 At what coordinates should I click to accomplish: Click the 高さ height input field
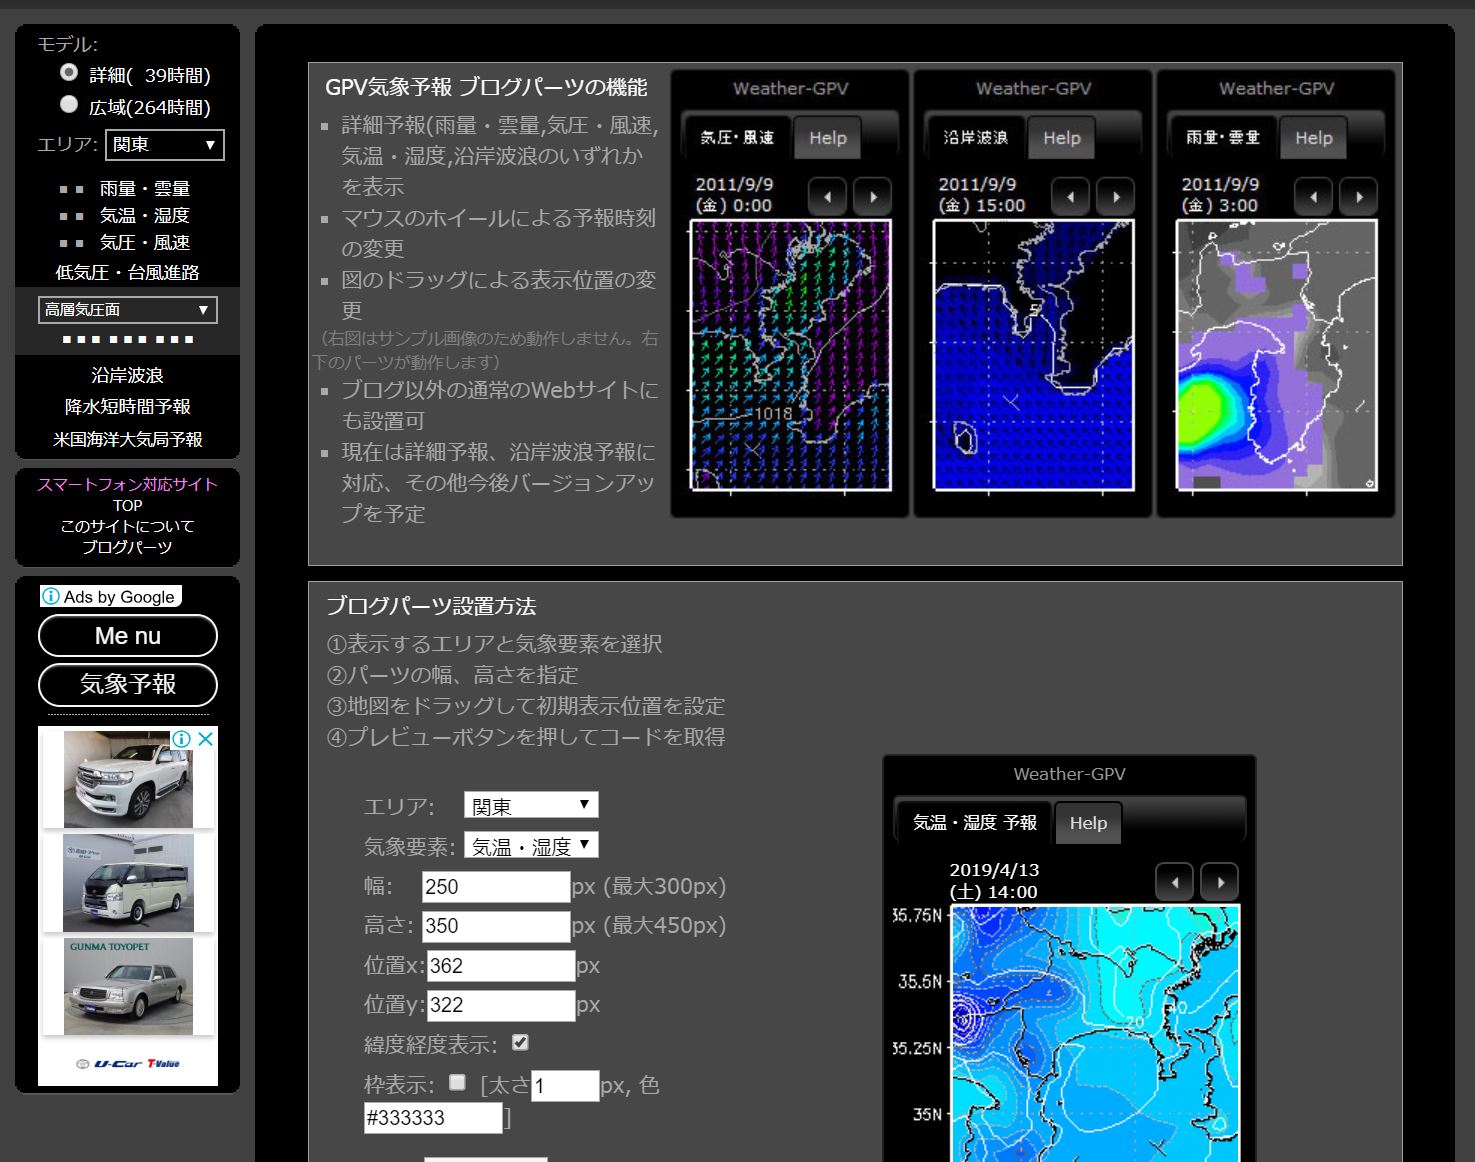pyautogui.click(x=496, y=926)
